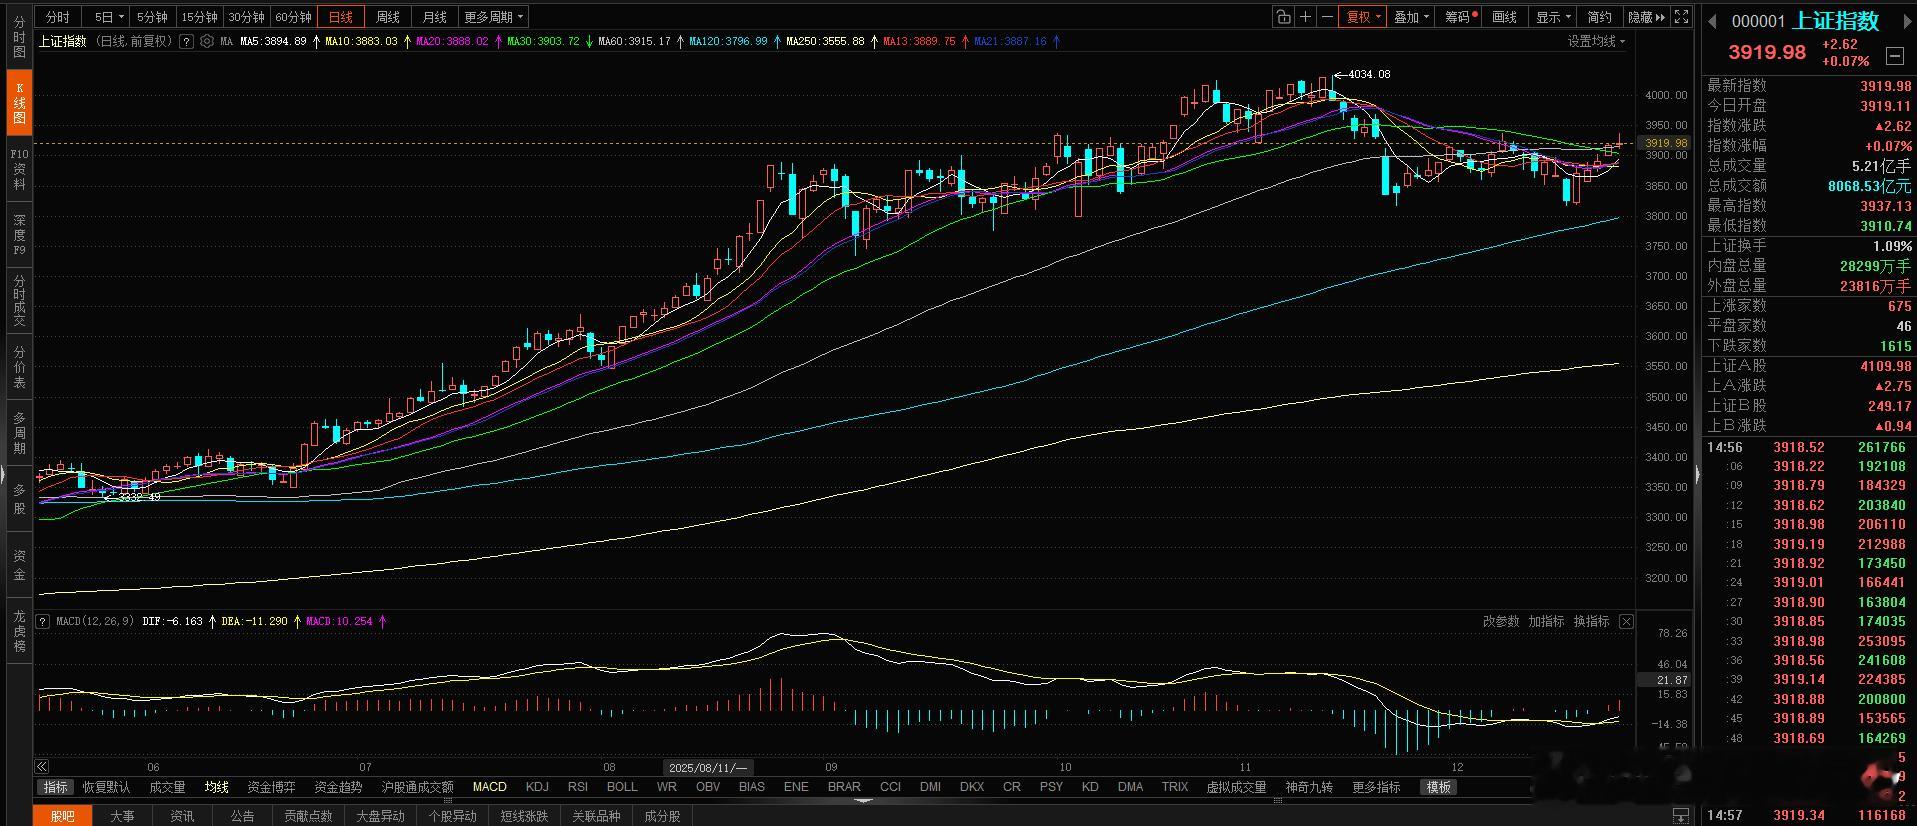Open the 模板 template selector
Viewport: 1917px width, 826px height.
tap(1438, 787)
